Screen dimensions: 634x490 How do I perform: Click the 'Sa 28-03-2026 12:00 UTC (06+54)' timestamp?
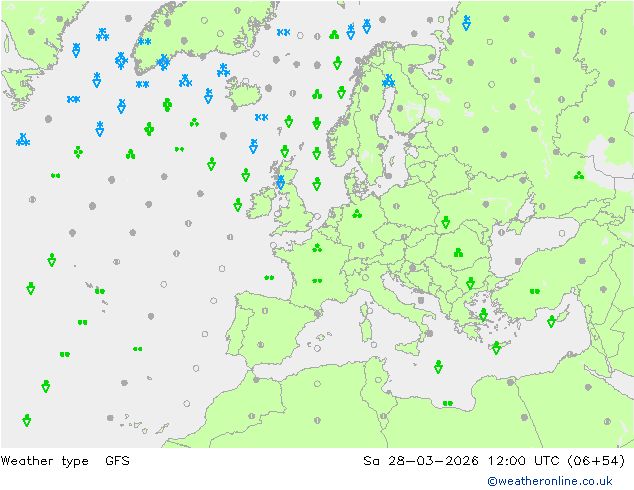click(x=494, y=461)
